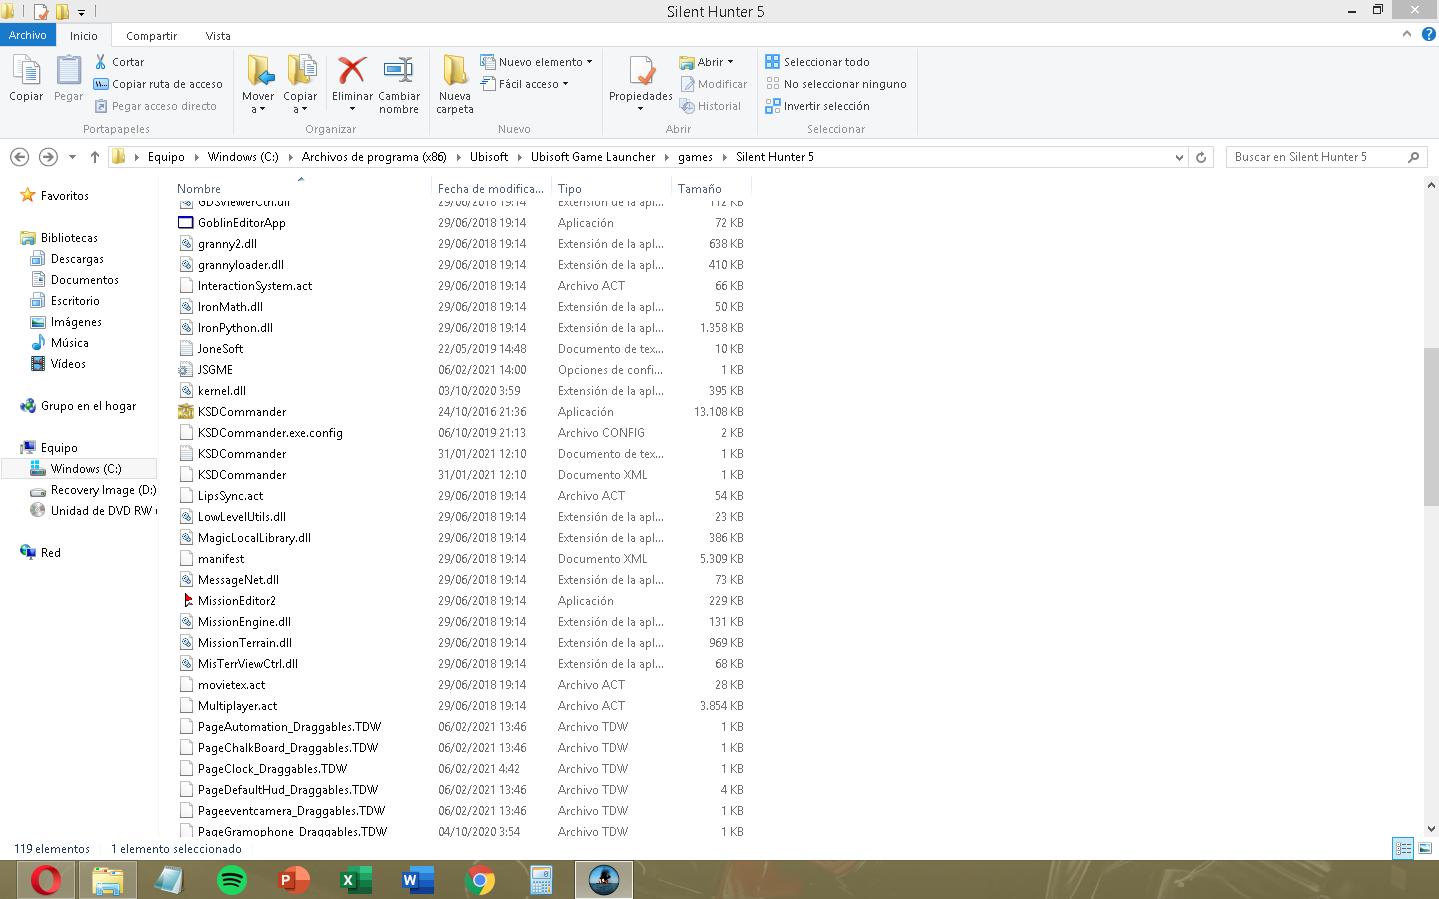Viewport: 1439px width, 899px height.
Task: Open recent locations dropdown arrow
Action: 72,157
